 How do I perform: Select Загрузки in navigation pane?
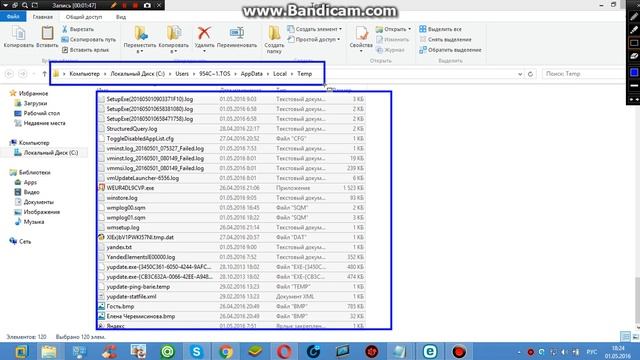point(31,103)
